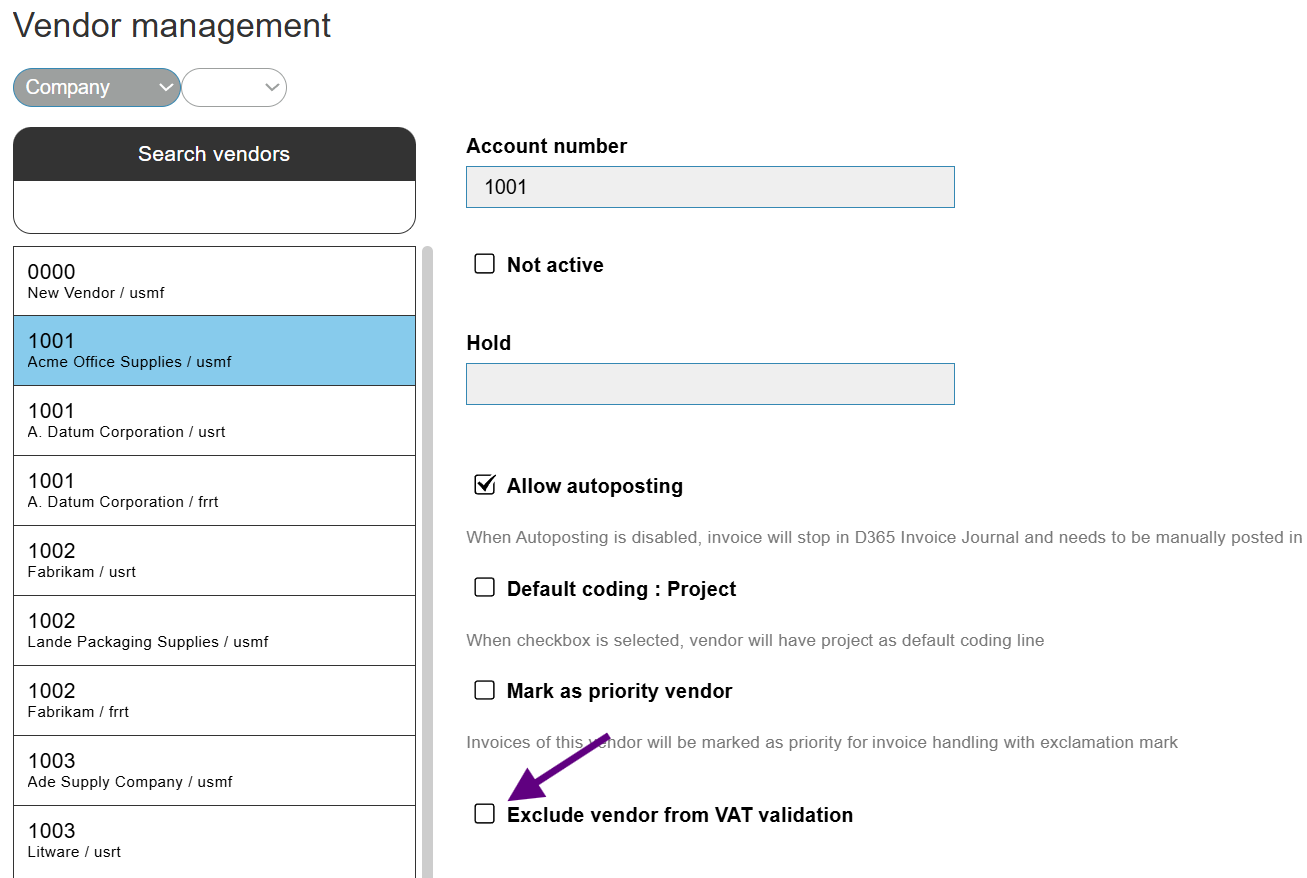Choose A. Datum Corporation / usrt
The height and width of the screenshot is (878, 1307).
tap(214, 421)
